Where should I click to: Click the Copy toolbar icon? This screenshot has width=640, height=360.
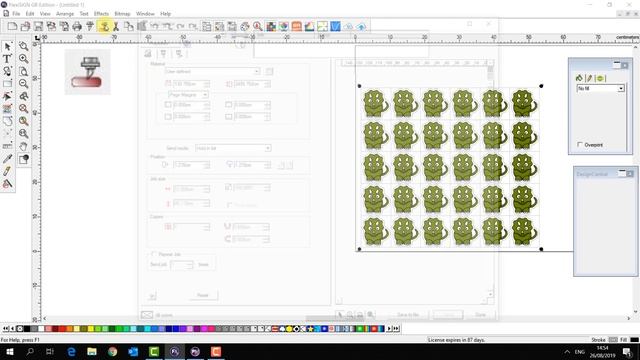(129, 27)
